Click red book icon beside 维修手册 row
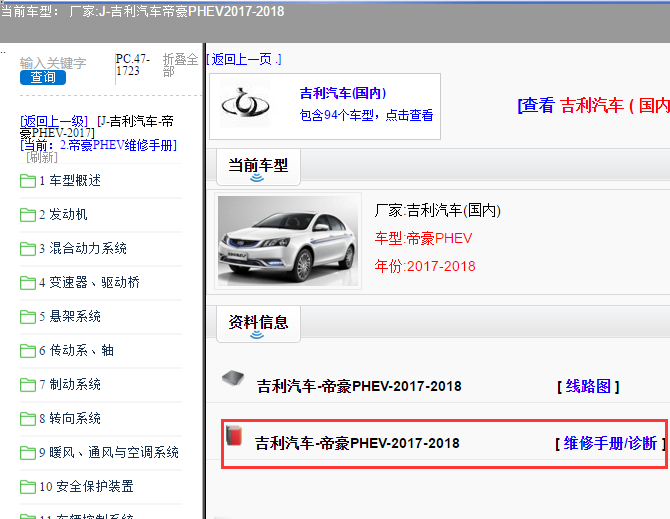The width and height of the screenshot is (670, 519). tap(234, 435)
